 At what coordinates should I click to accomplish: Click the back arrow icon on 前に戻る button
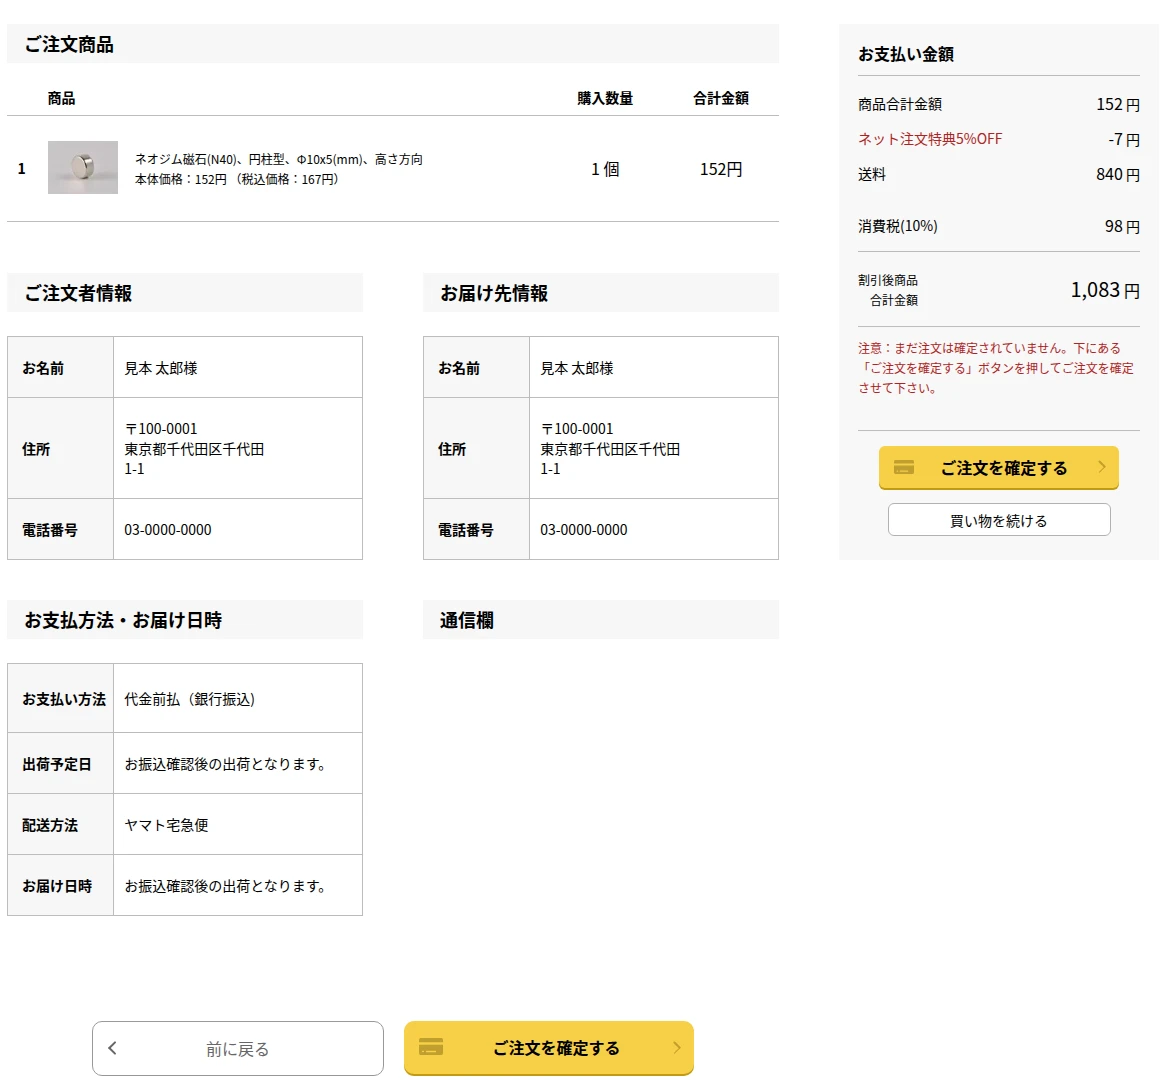(112, 1047)
